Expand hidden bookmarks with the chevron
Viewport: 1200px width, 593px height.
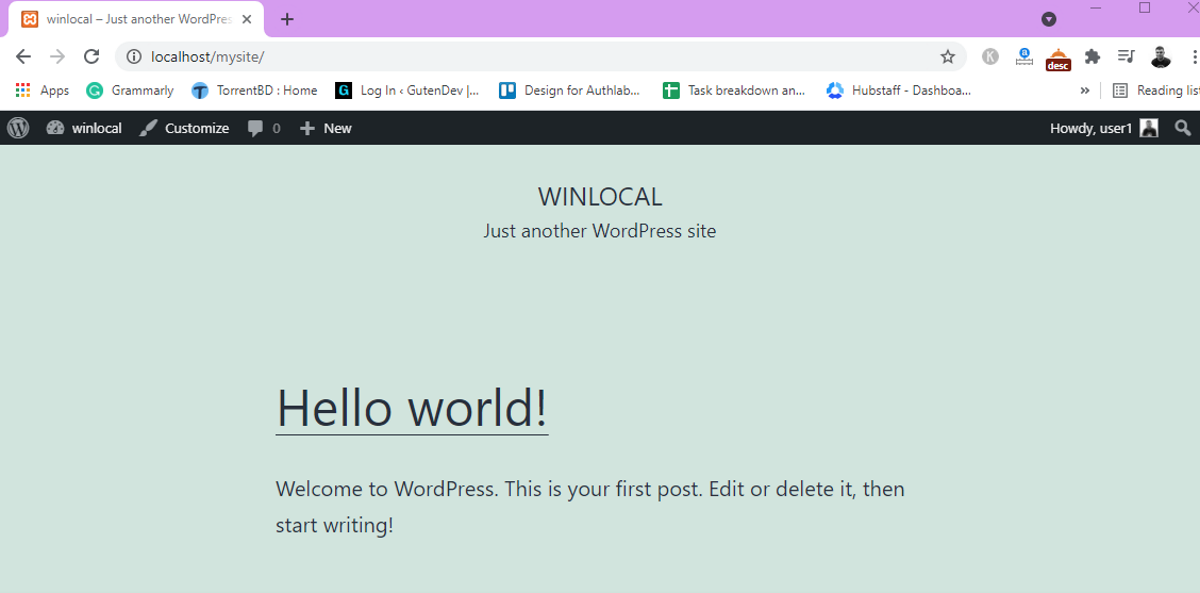pyautogui.click(x=1085, y=90)
